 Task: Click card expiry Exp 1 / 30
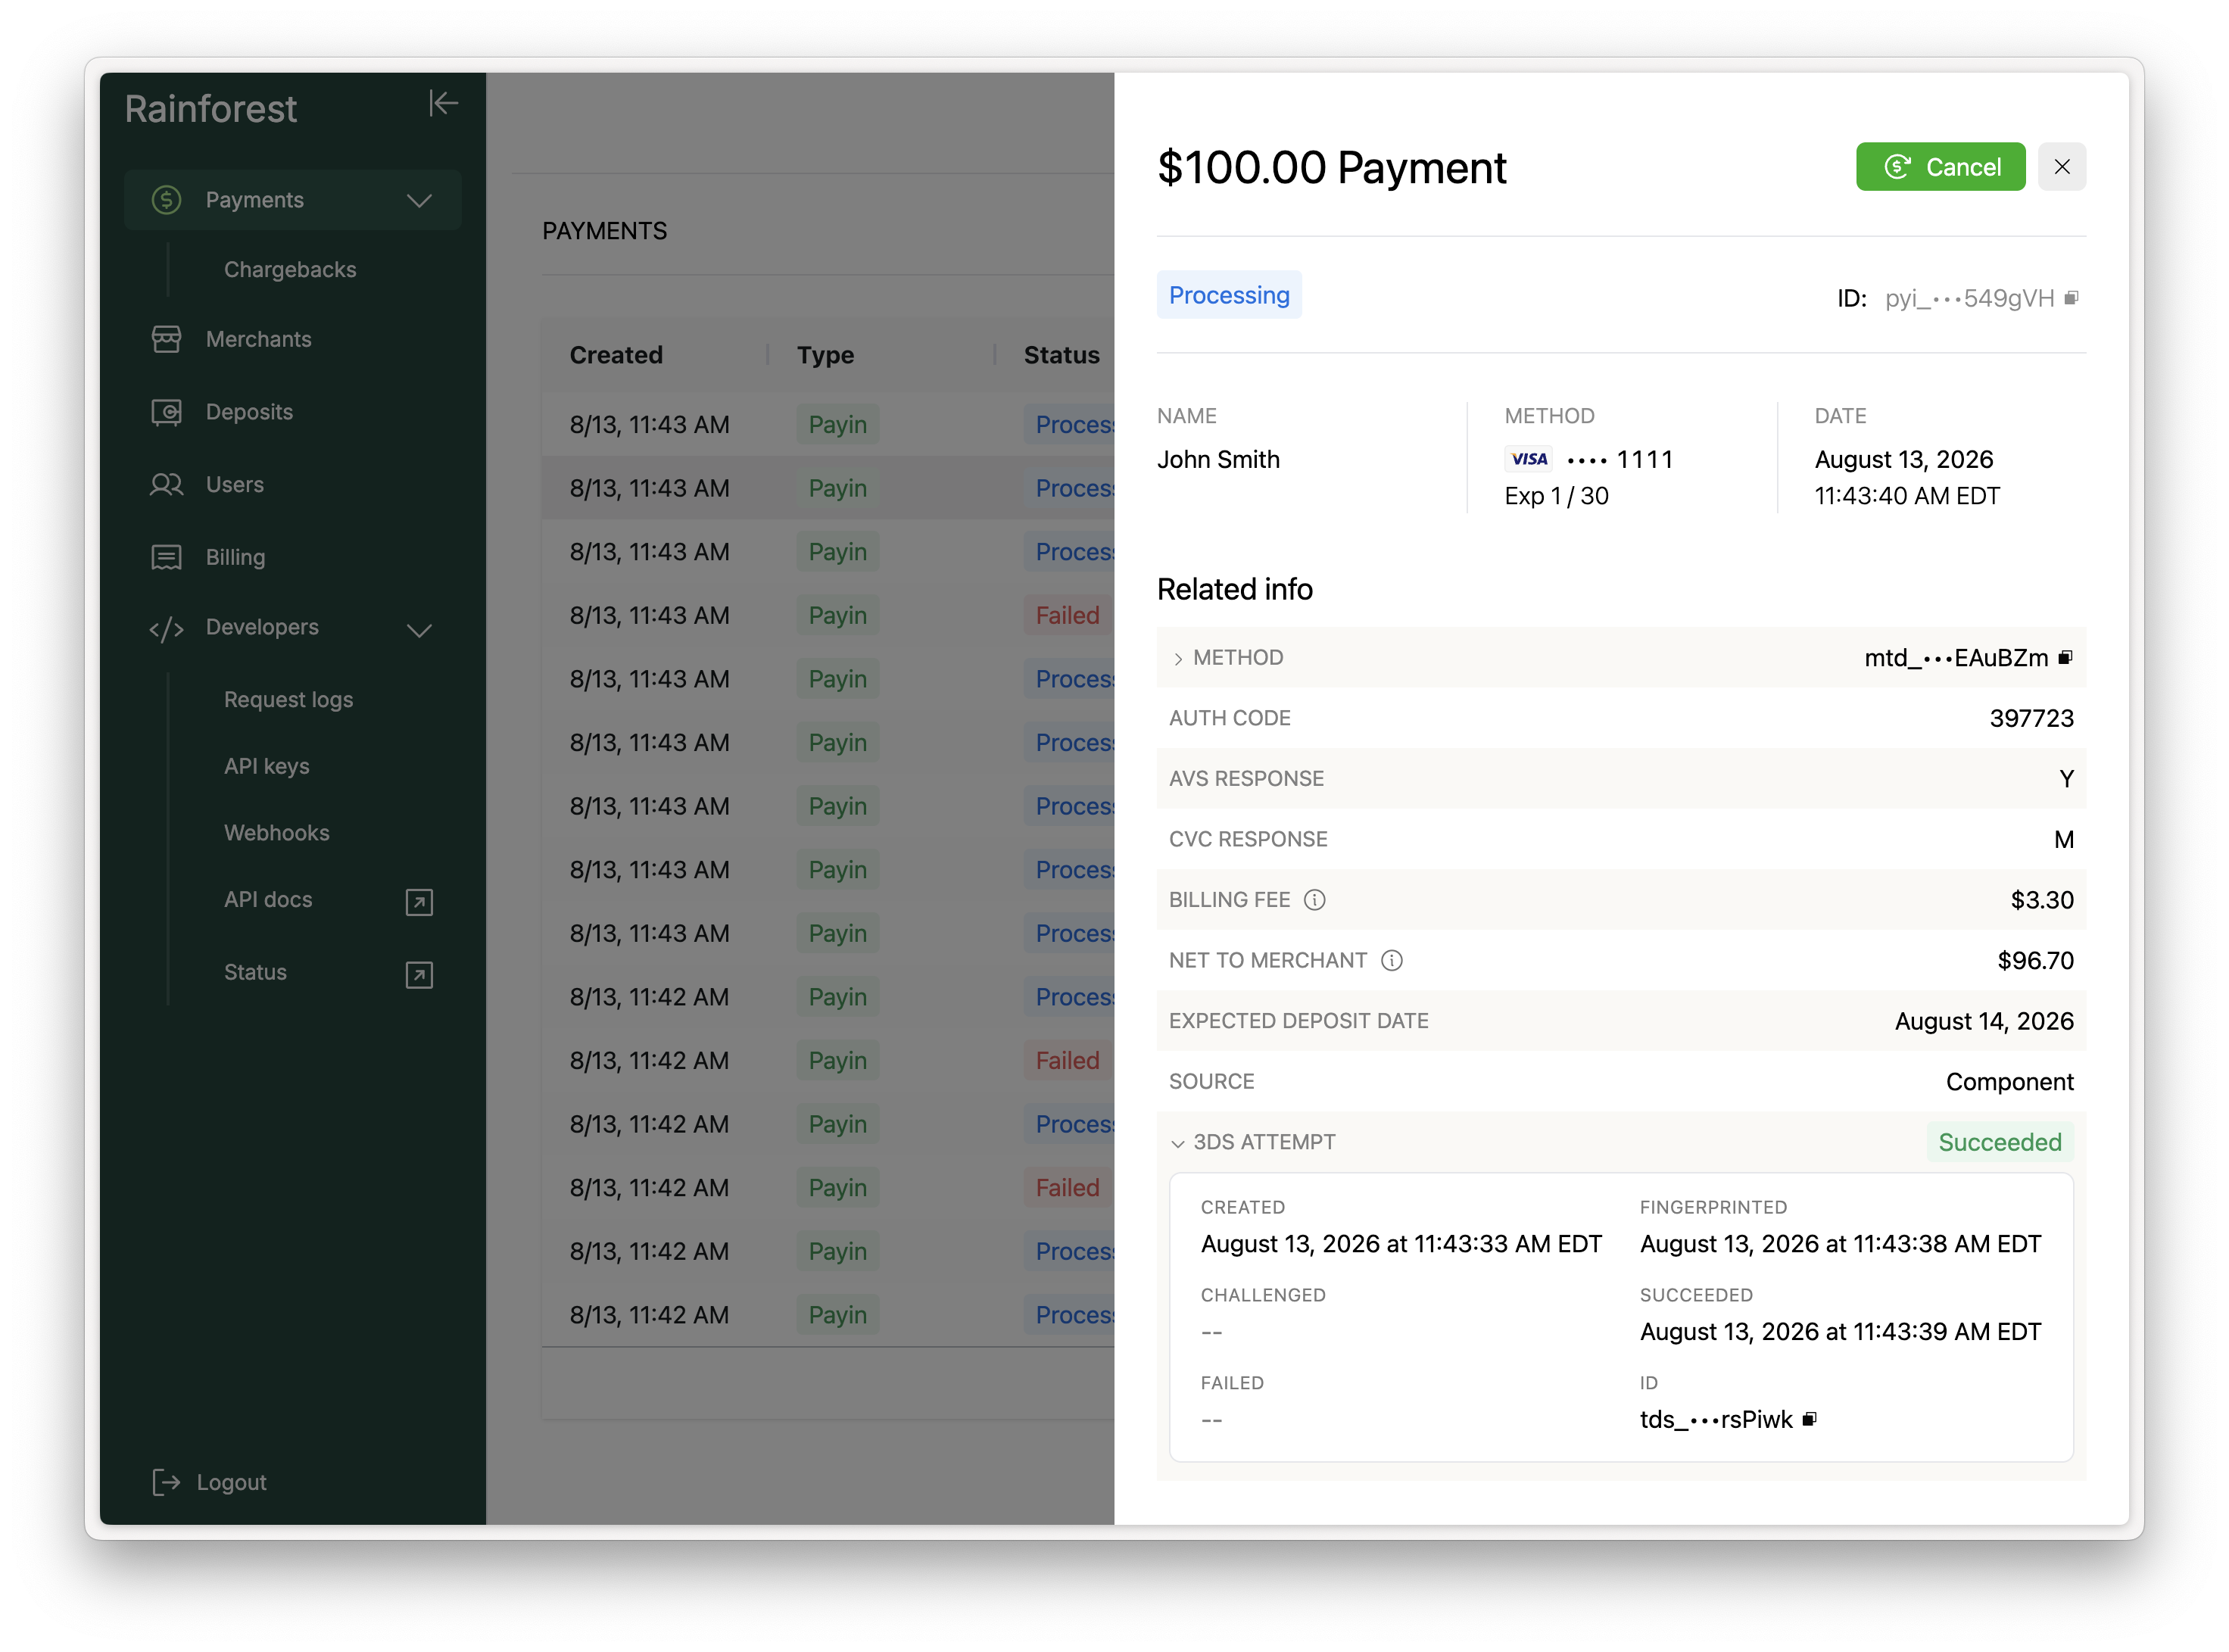coord(1556,497)
